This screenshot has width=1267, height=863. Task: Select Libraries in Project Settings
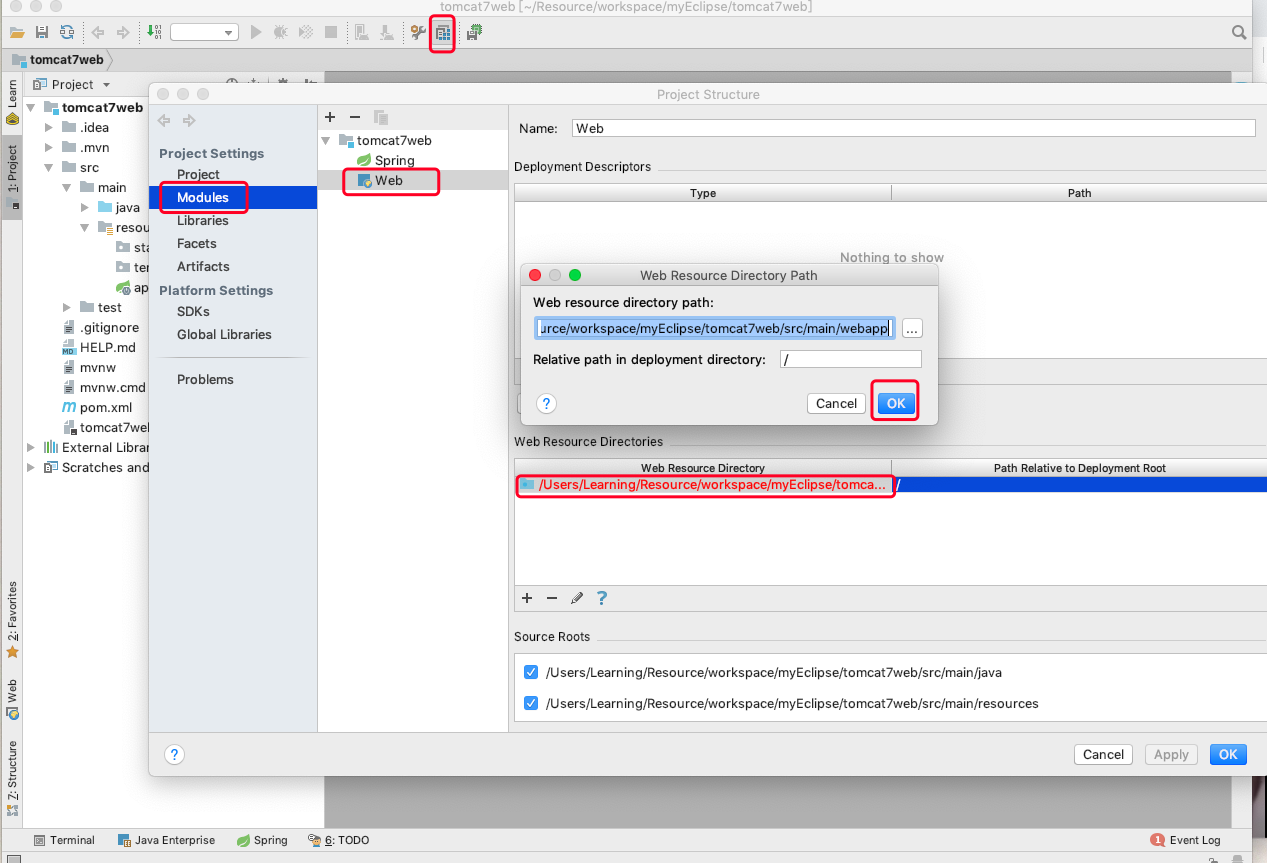click(202, 221)
